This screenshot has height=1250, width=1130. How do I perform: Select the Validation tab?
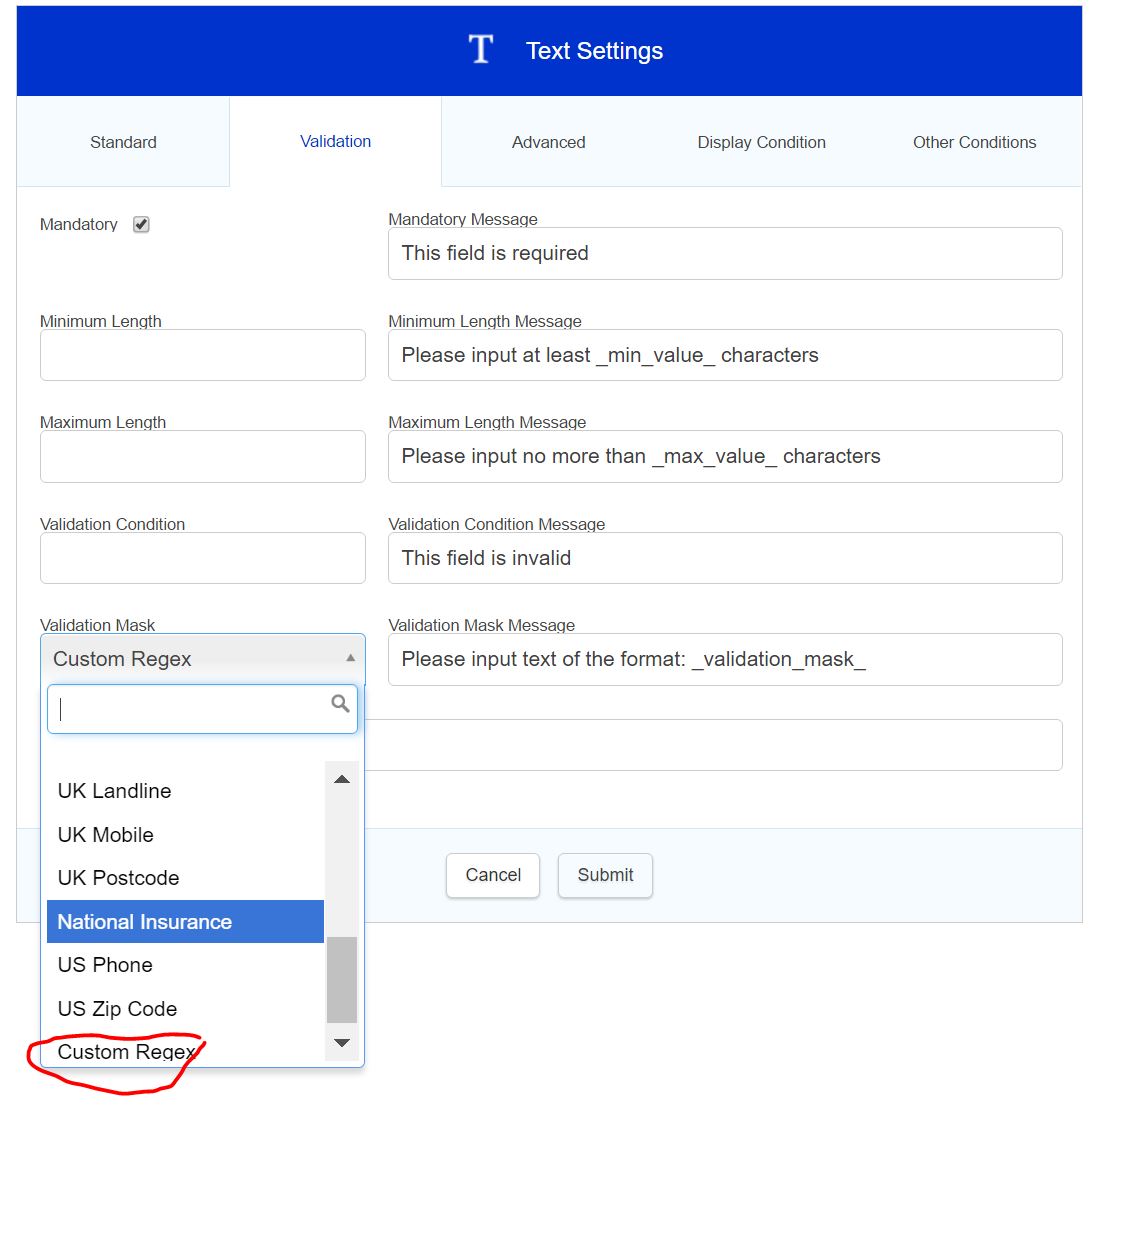[x=335, y=142]
